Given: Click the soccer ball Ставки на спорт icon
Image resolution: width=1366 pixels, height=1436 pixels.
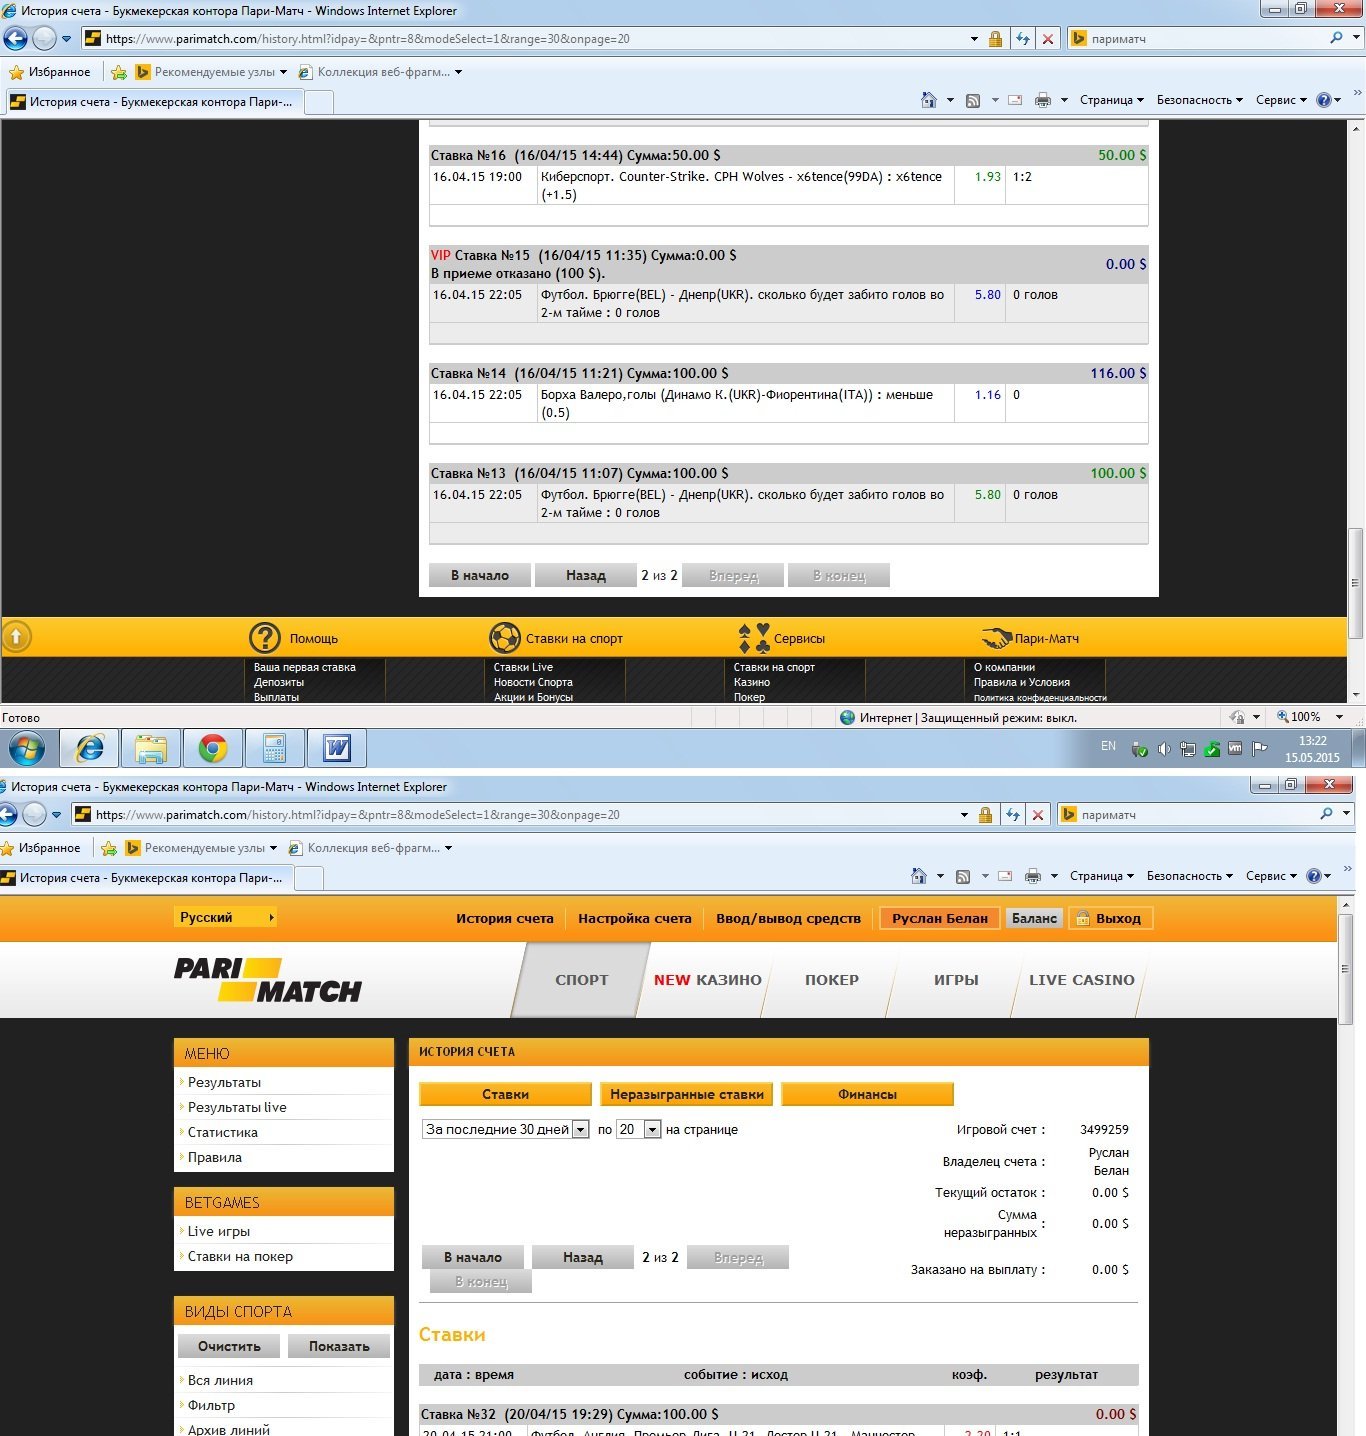Looking at the screenshot, I should (x=505, y=638).
